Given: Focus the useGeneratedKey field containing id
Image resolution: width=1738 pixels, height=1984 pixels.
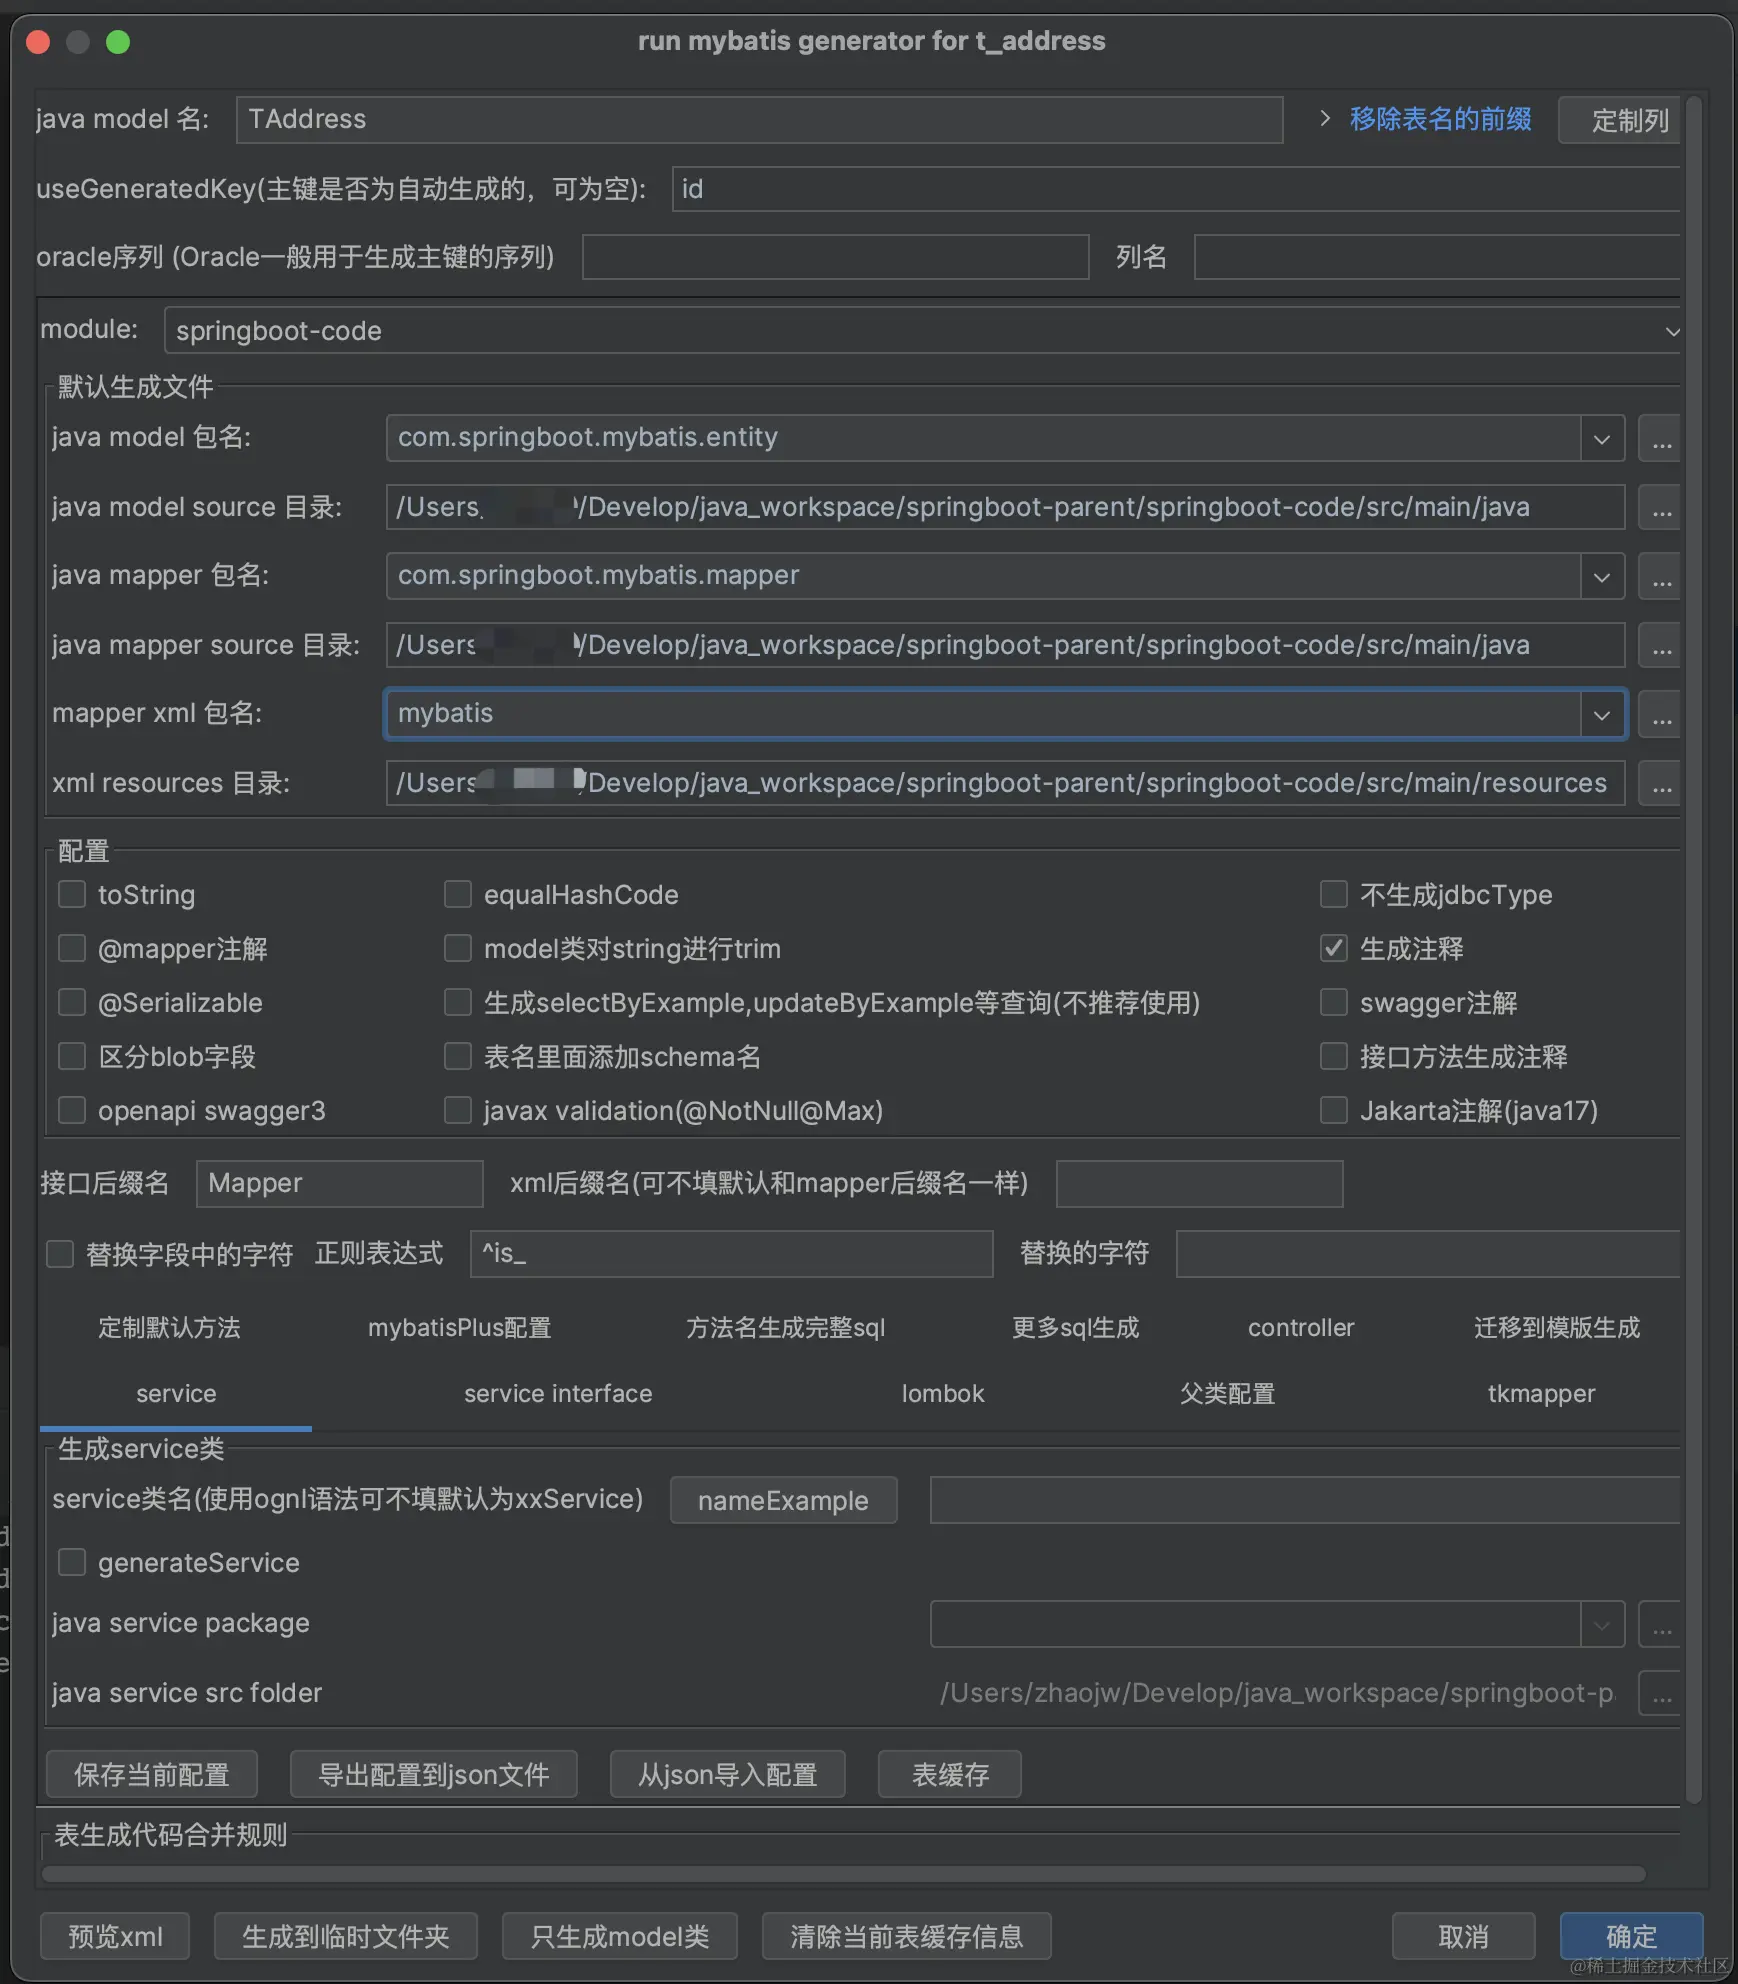Looking at the screenshot, I should (x=1177, y=189).
